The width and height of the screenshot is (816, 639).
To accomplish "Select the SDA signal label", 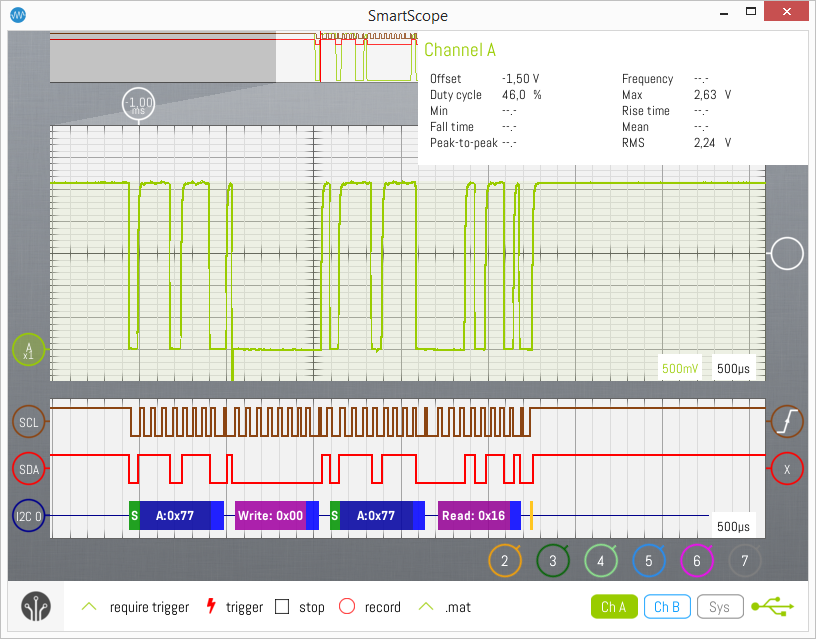I will 28,468.
